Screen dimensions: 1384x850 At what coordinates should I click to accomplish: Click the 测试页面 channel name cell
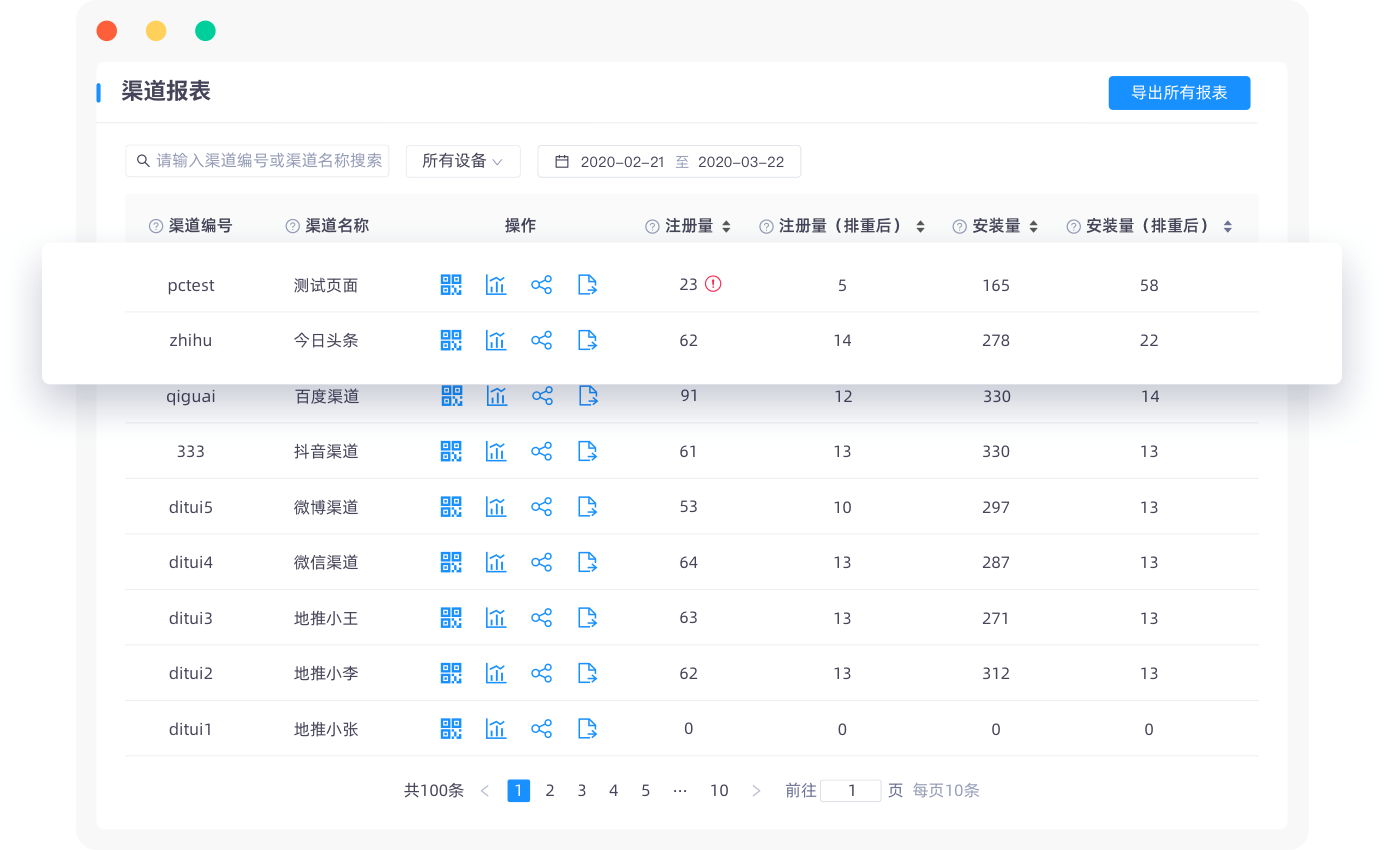tap(326, 285)
